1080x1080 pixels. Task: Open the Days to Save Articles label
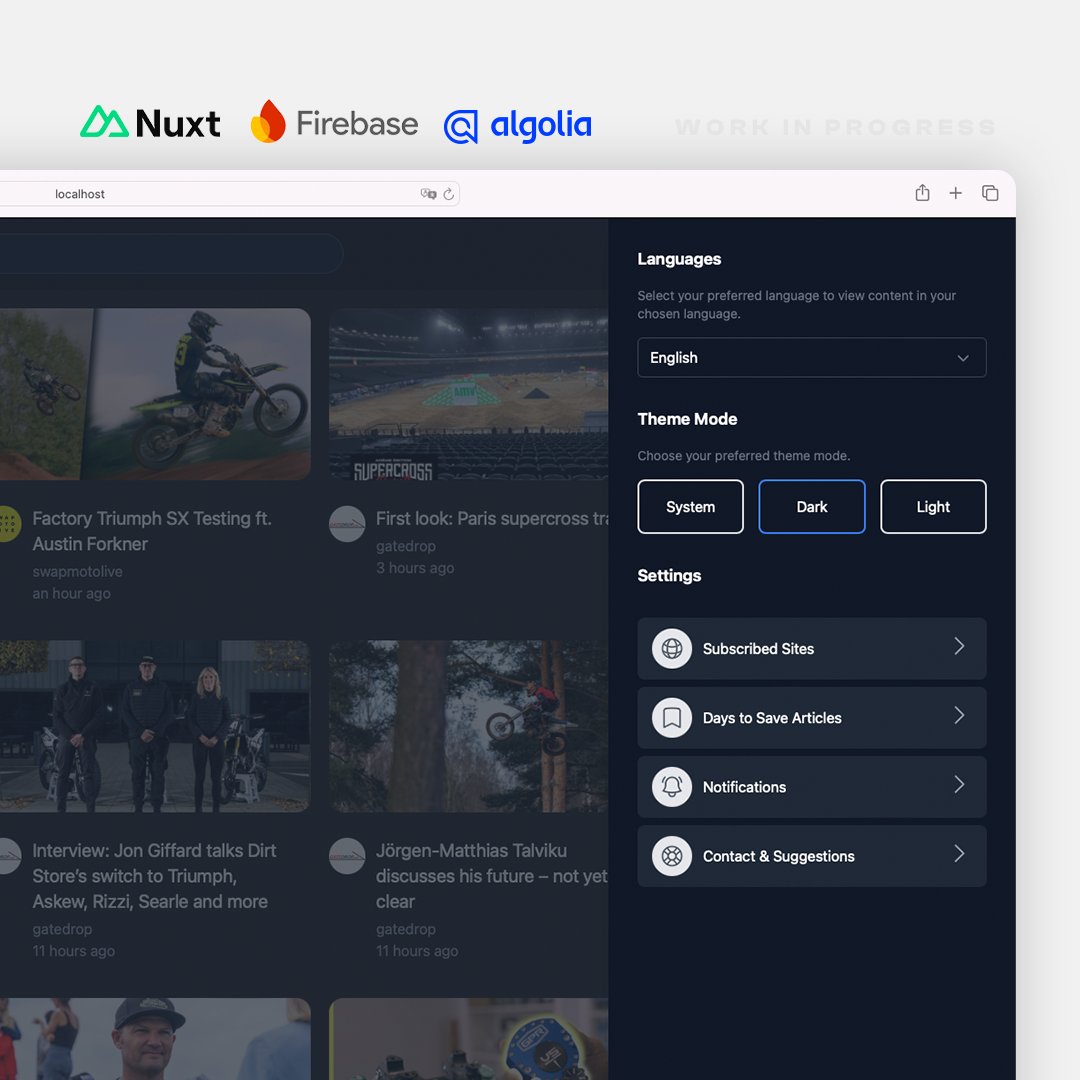click(x=772, y=718)
